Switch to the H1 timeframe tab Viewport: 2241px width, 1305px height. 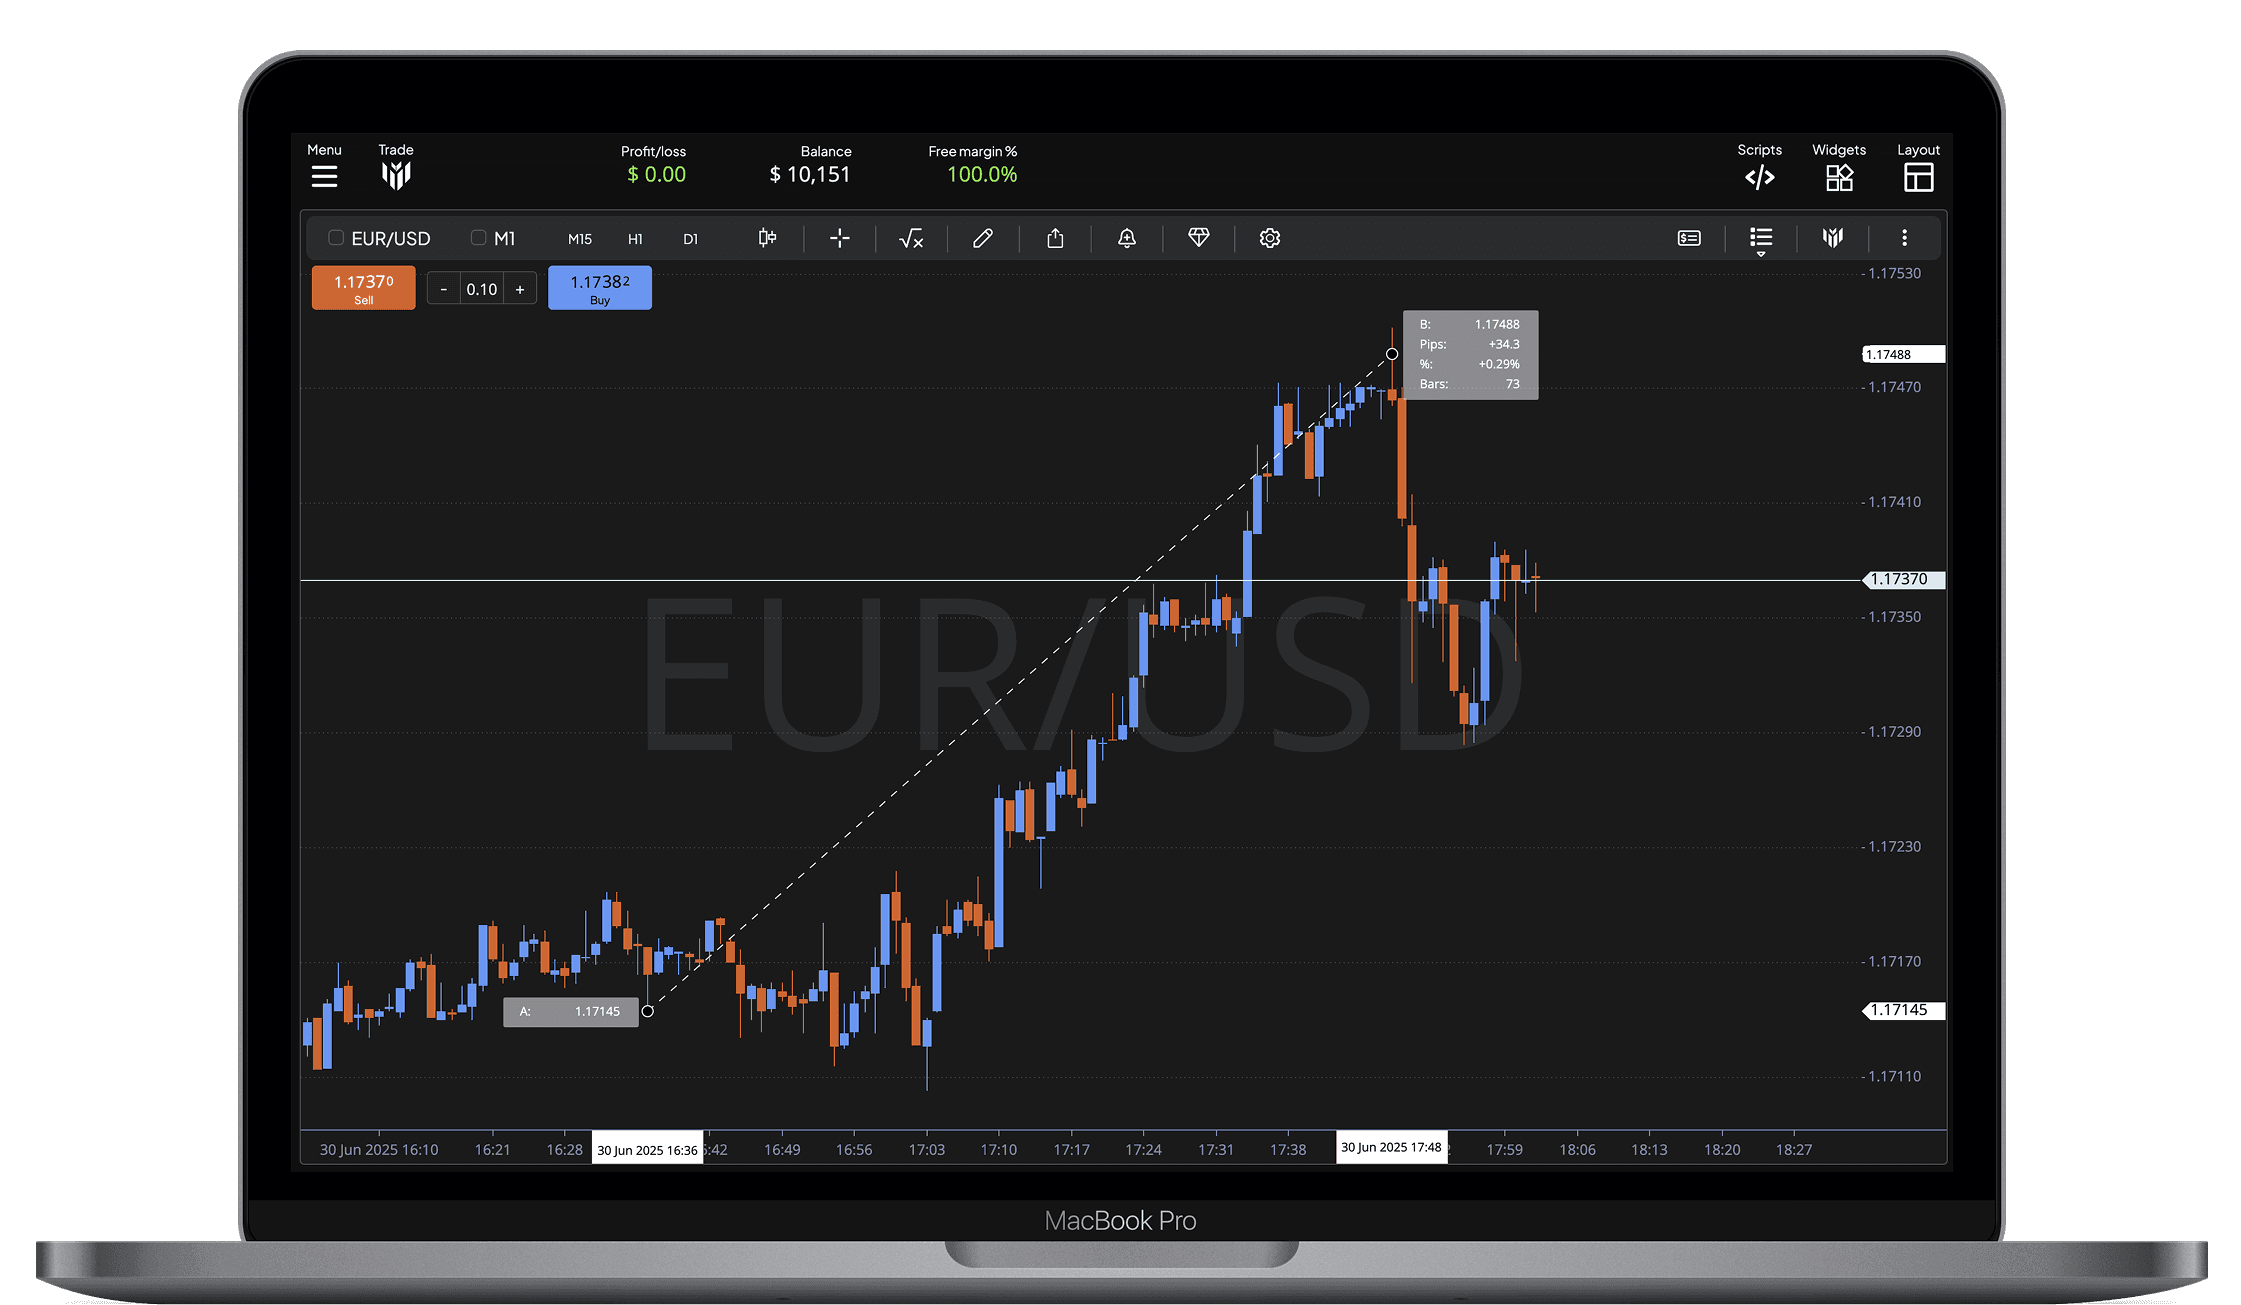coord(635,239)
